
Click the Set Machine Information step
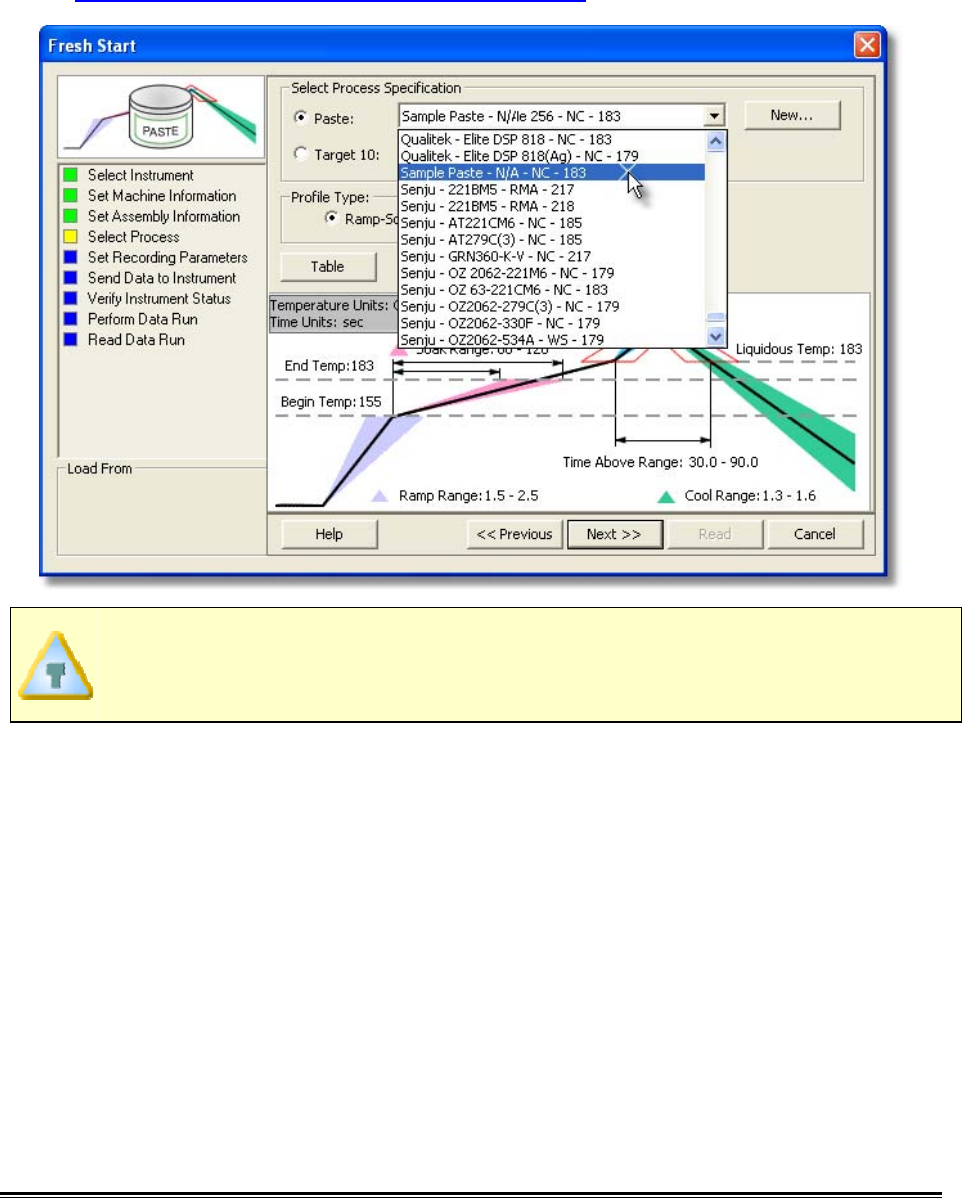[162, 196]
